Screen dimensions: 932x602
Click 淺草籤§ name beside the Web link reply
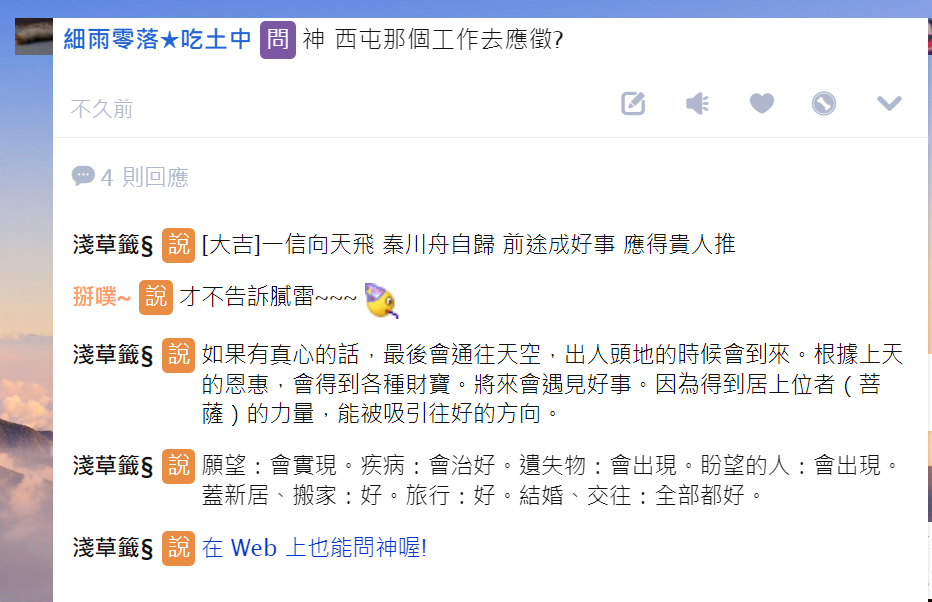click(113, 548)
